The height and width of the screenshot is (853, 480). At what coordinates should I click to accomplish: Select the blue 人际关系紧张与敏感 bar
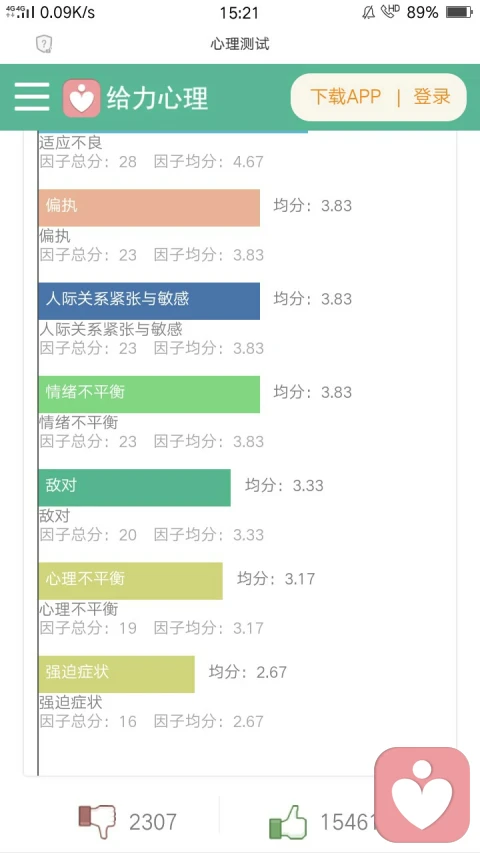point(149,301)
